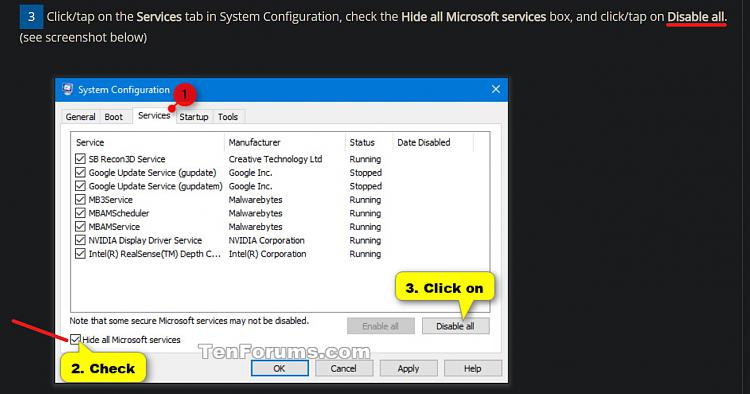Close the System Configuration window
This screenshot has width=750, height=394.
(x=496, y=89)
